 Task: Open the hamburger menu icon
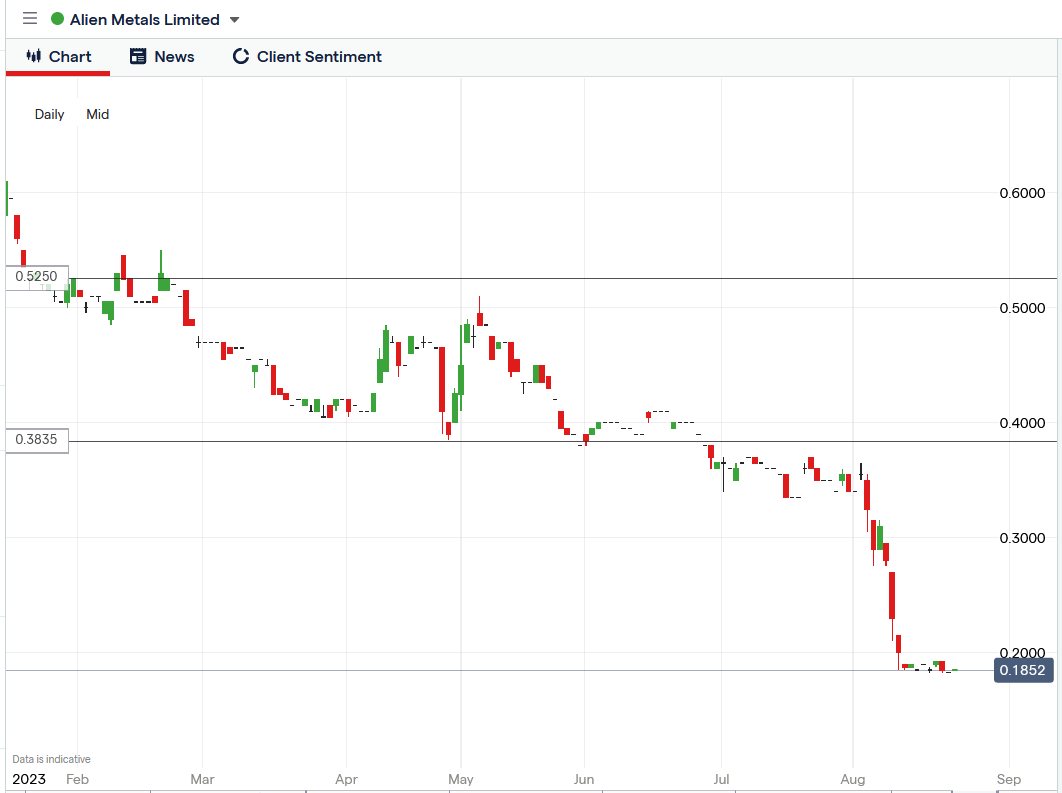(x=30, y=18)
